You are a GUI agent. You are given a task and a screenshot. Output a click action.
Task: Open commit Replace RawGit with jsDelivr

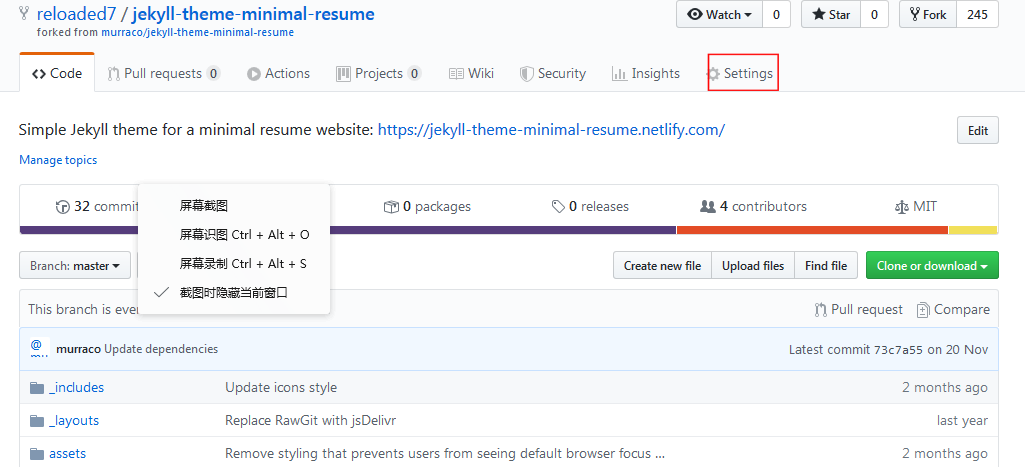click(x=311, y=421)
